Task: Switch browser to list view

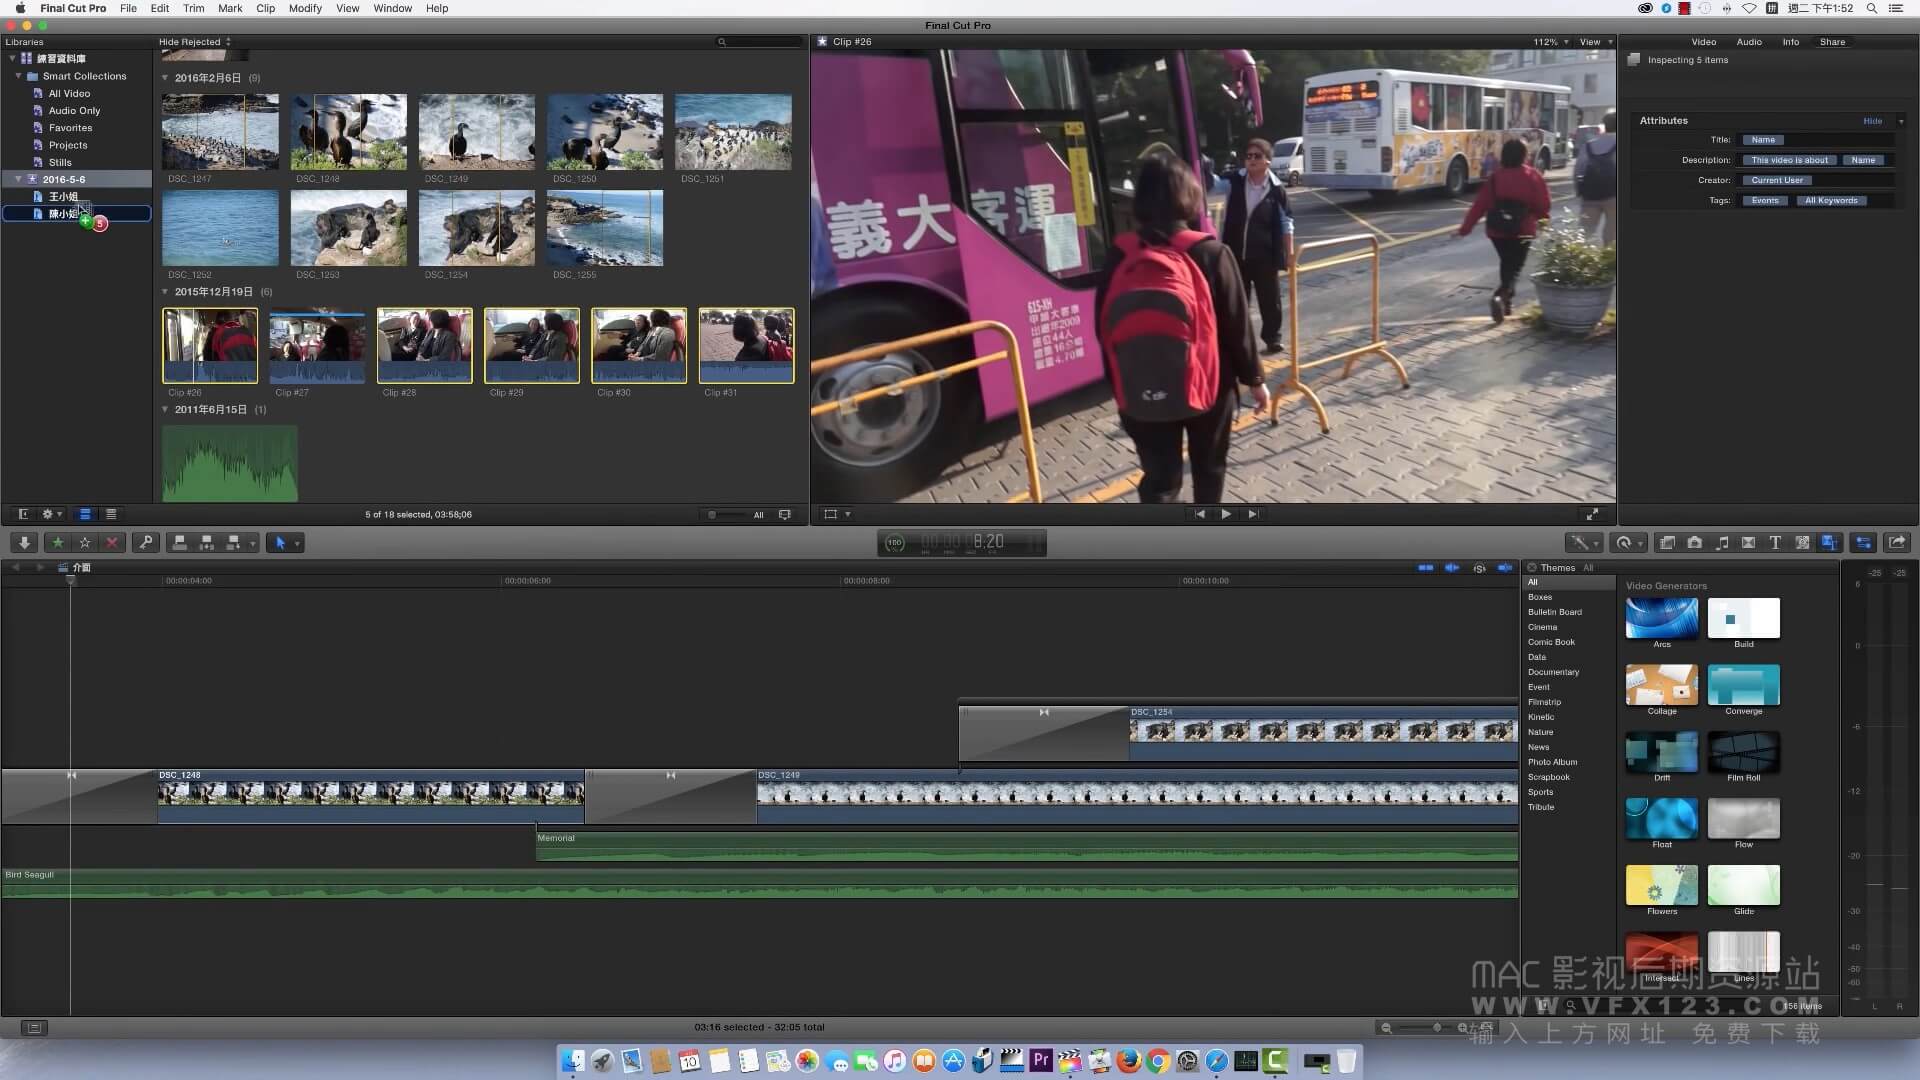Action: click(x=111, y=514)
